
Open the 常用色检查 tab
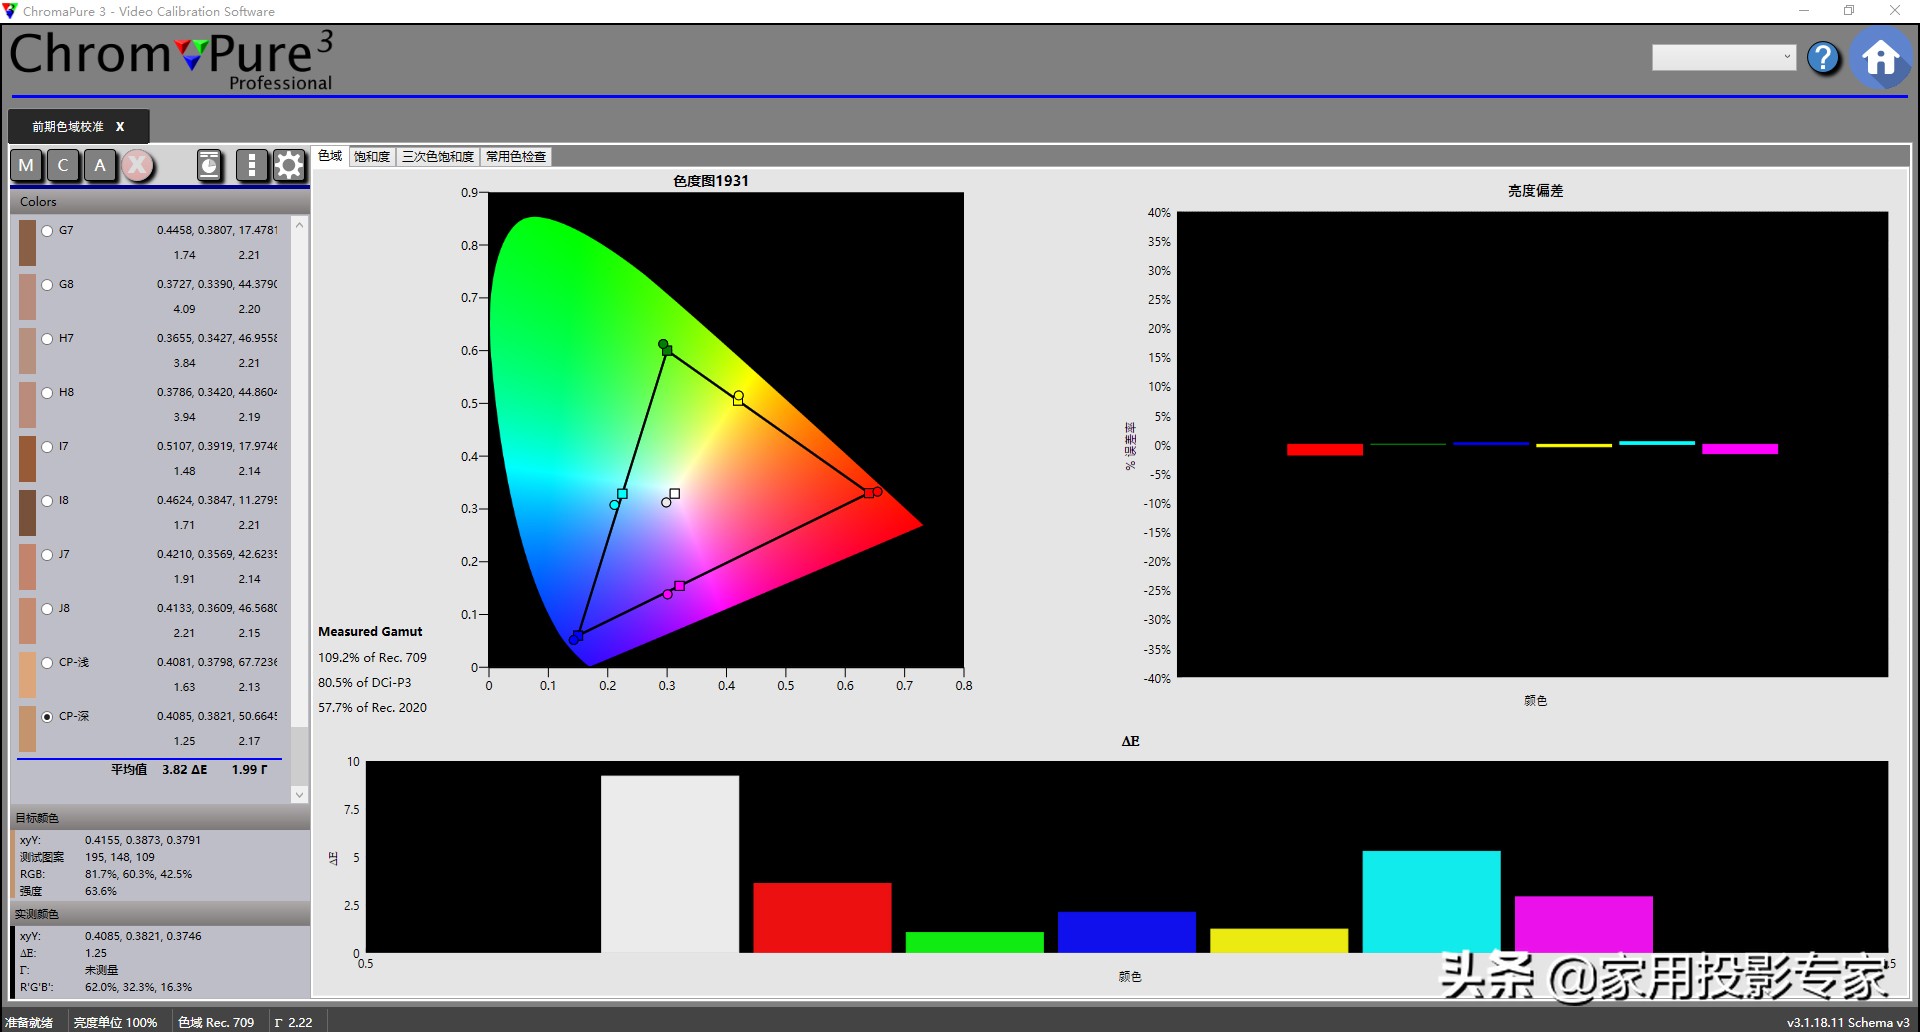click(516, 157)
